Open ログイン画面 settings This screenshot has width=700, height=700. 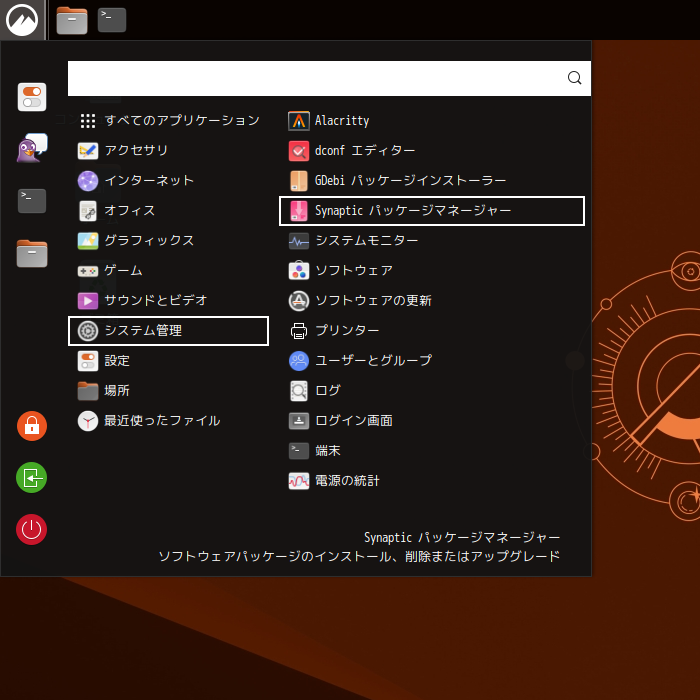click(x=432, y=421)
